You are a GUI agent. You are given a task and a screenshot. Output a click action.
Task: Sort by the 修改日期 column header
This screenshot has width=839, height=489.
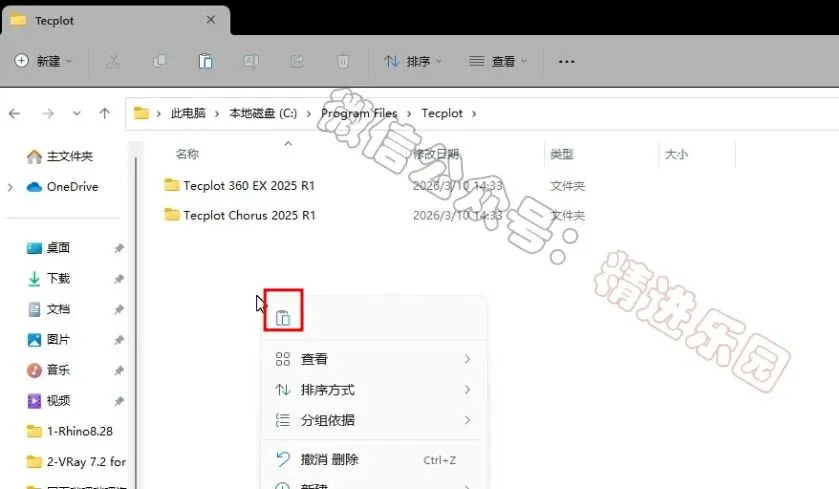point(436,154)
